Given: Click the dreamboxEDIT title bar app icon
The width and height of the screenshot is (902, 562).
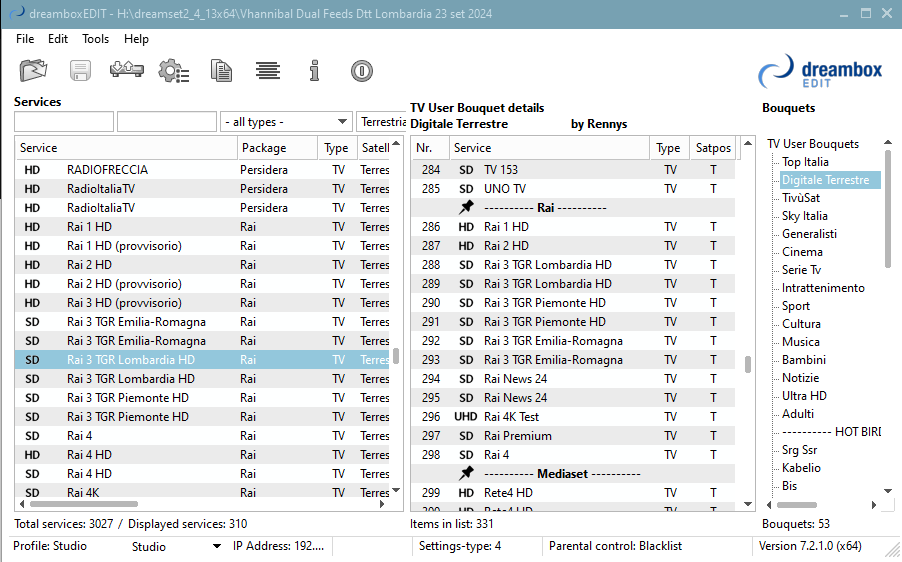Looking at the screenshot, I should [17, 13].
